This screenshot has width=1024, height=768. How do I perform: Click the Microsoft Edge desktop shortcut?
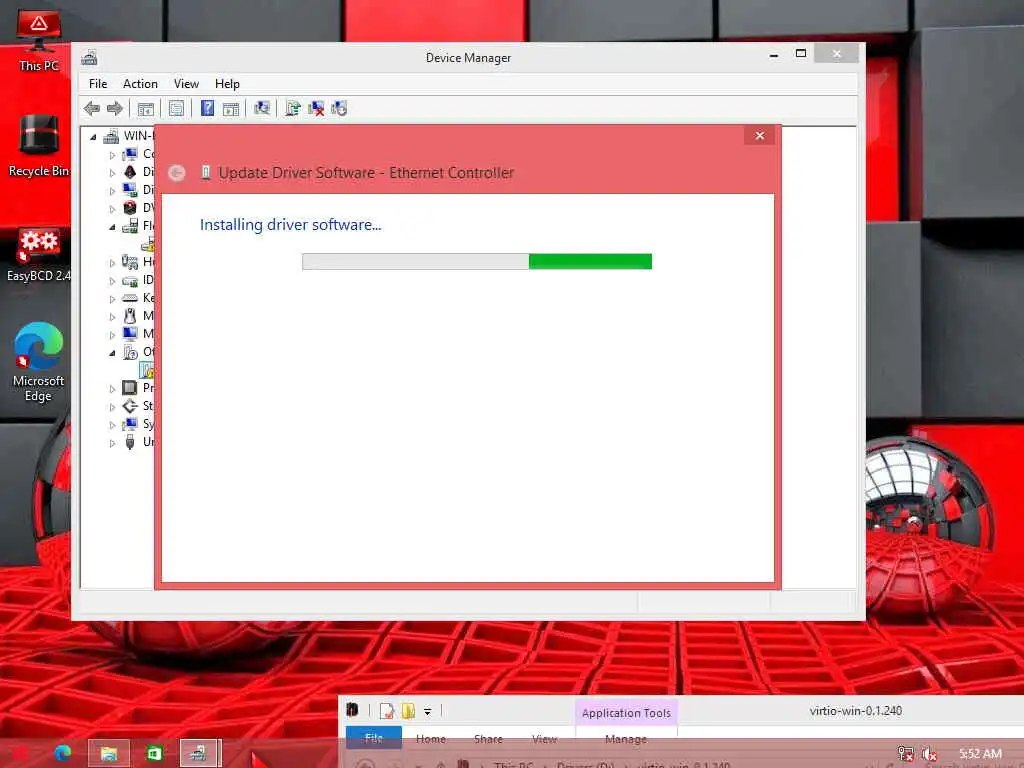click(x=39, y=362)
